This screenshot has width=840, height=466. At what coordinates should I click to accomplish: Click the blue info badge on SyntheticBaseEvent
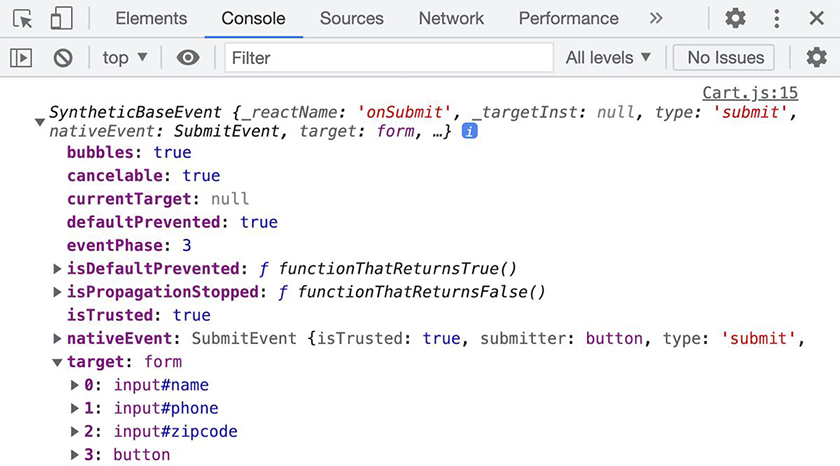tap(469, 131)
